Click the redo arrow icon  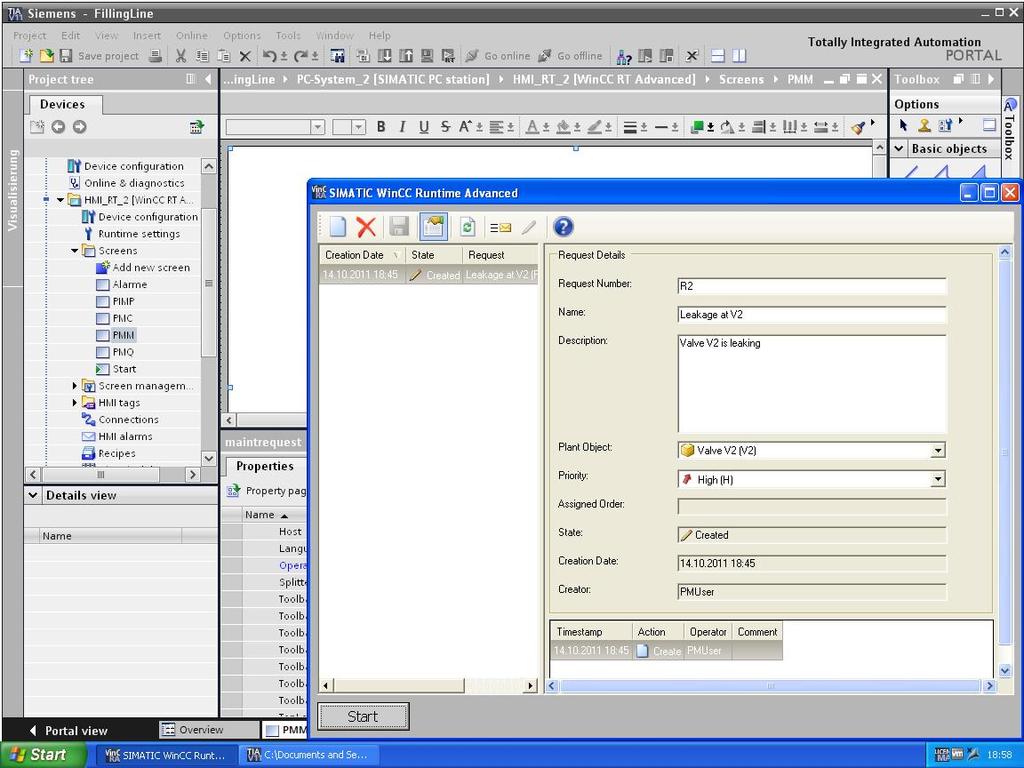coord(300,56)
